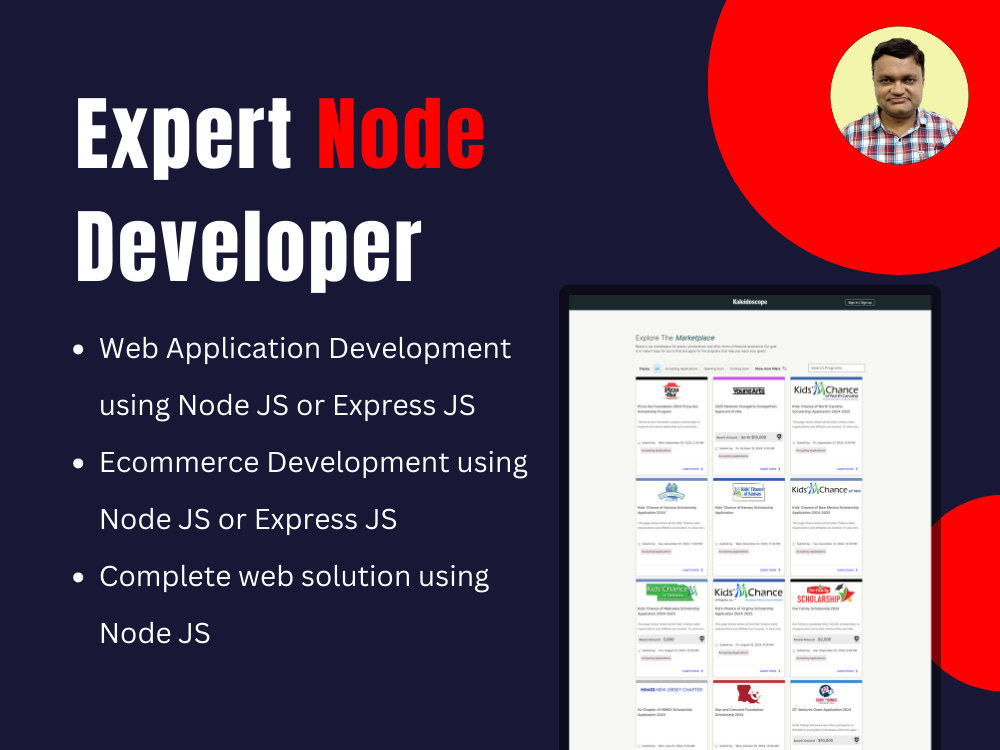Open Learn more on Pizza Hut card
This screenshot has width=1000, height=750.
pos(693,469)
